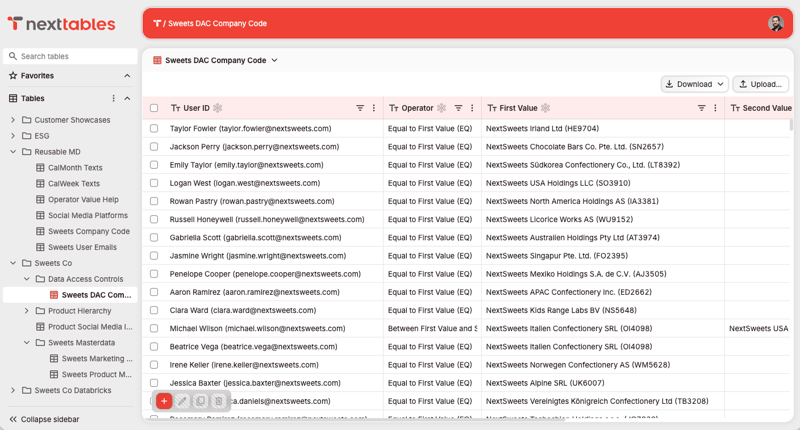Click the edit pencil icon in floating toolbar

[182, 401]
